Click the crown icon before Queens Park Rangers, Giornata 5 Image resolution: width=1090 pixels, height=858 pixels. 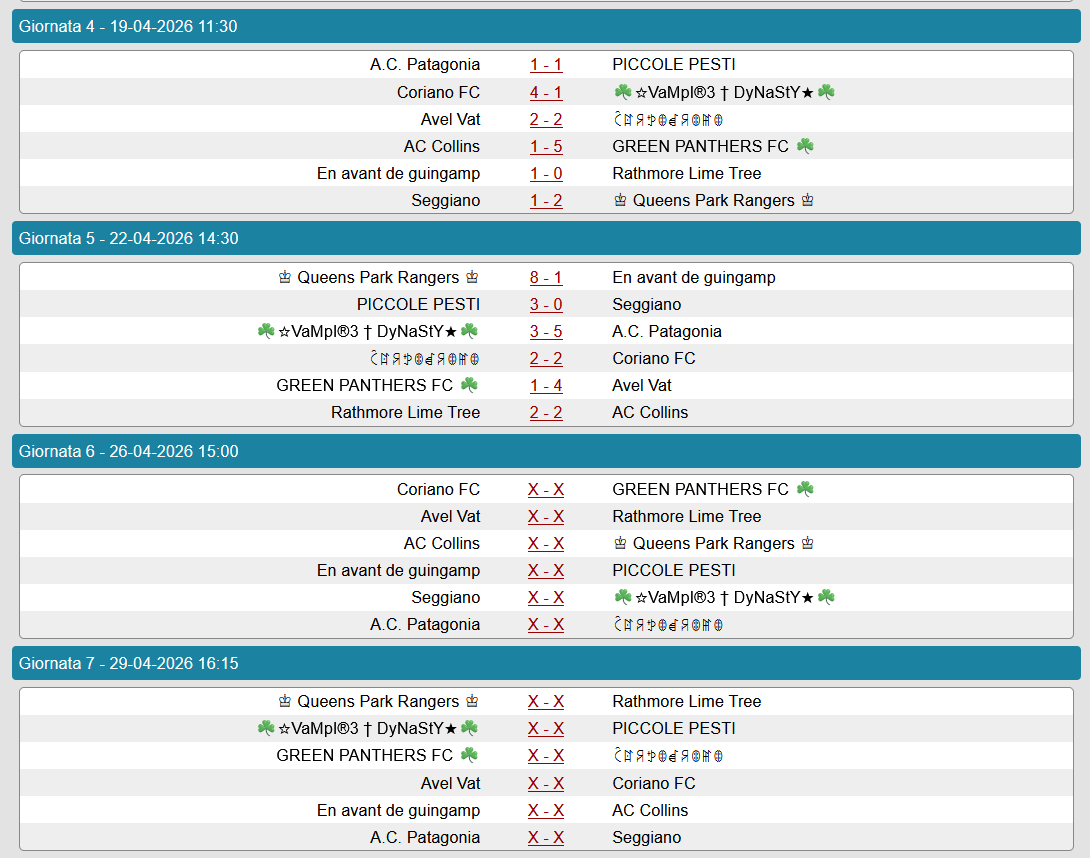pos(285,277)
